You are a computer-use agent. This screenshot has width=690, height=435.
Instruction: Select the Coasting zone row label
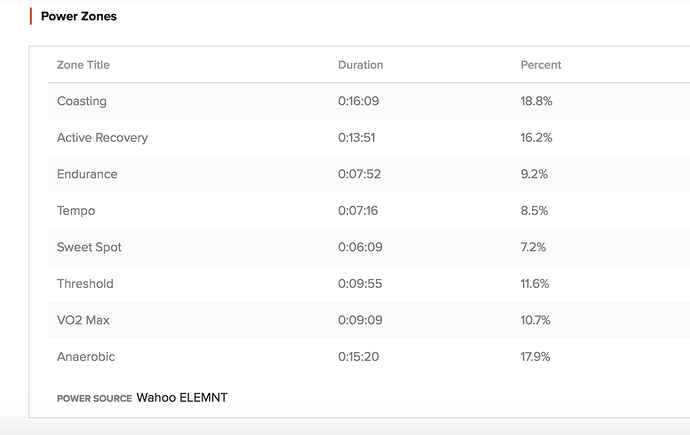coord(82,101)
